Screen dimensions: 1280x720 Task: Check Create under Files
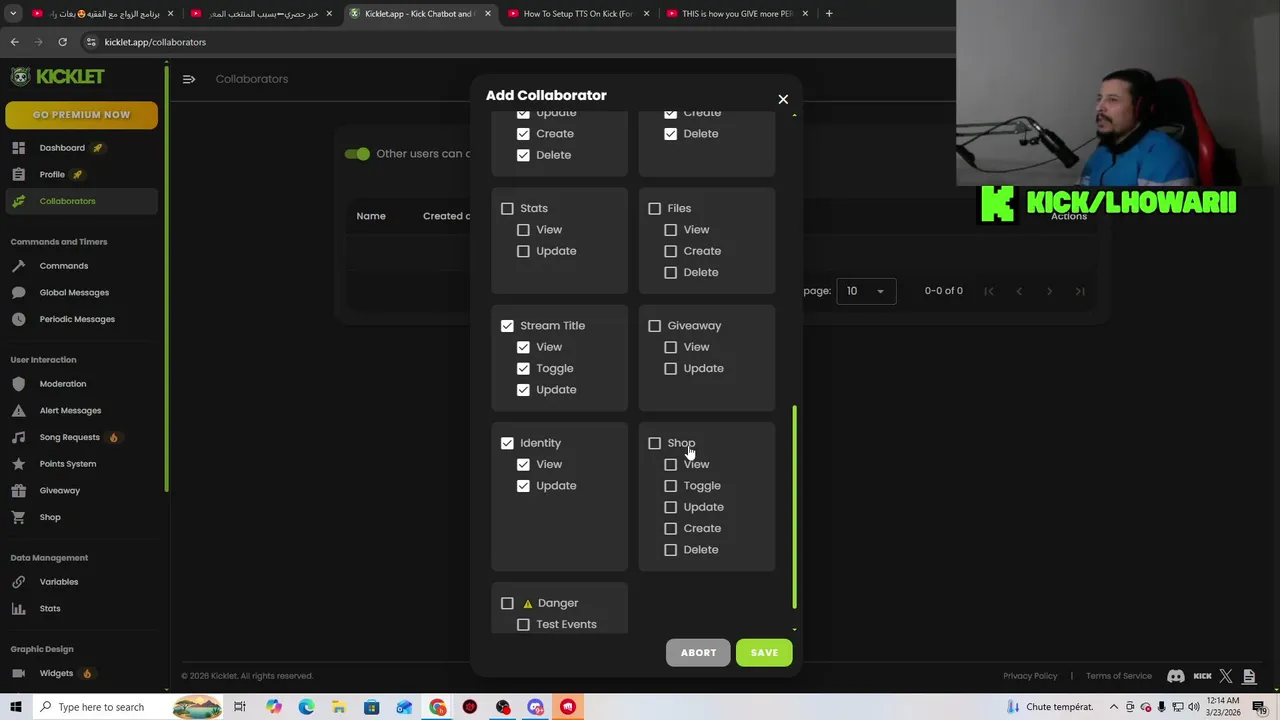pyautogui.click(x=671, y=251)
